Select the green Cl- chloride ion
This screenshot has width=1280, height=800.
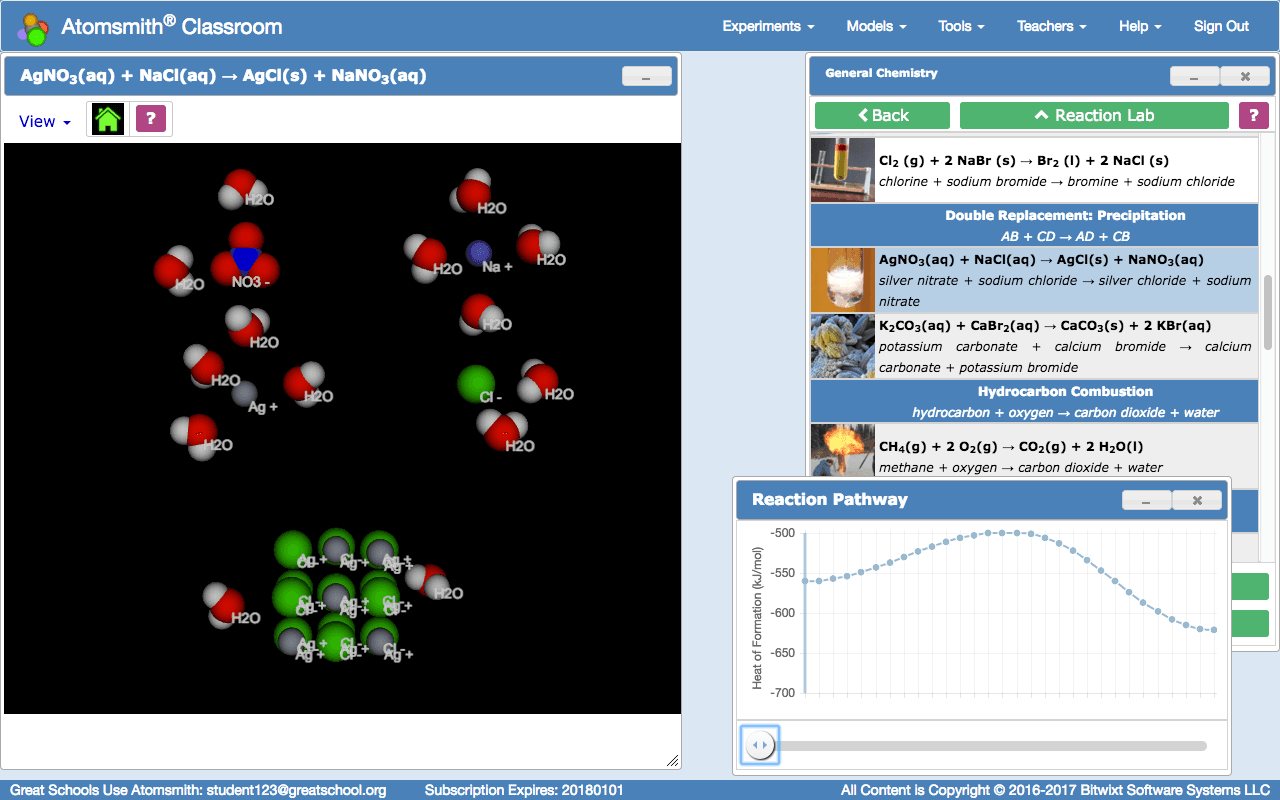point(476,384)
